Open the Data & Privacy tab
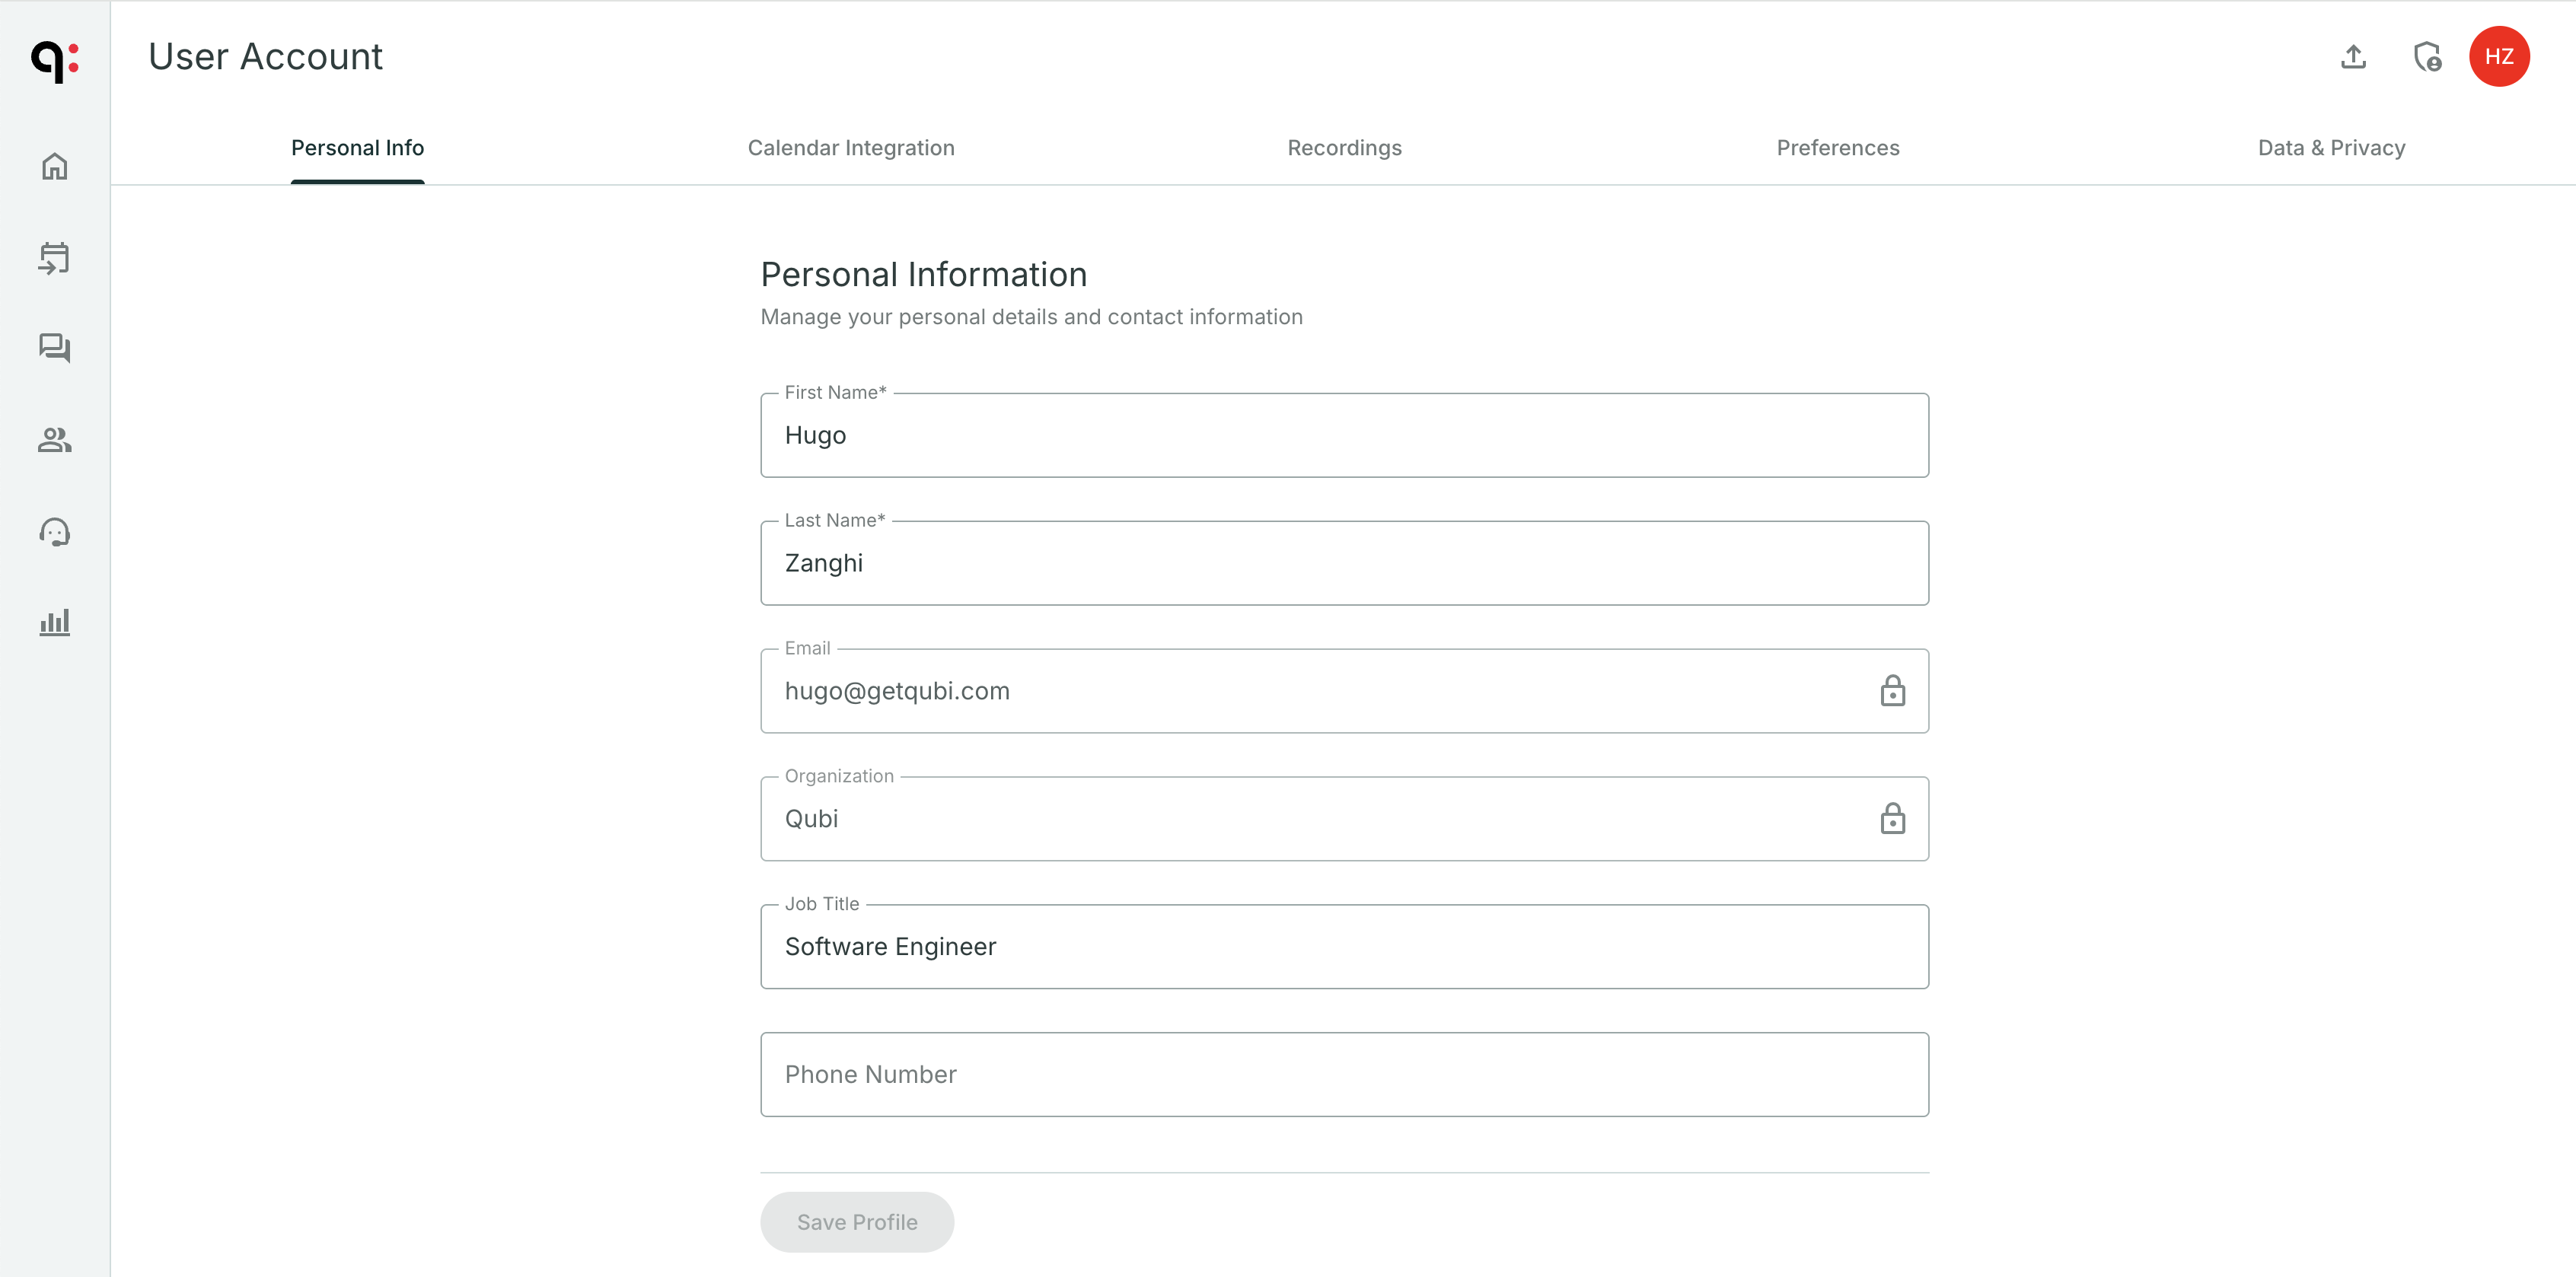This screenshot has width=2576, height=1277. 2331,147
